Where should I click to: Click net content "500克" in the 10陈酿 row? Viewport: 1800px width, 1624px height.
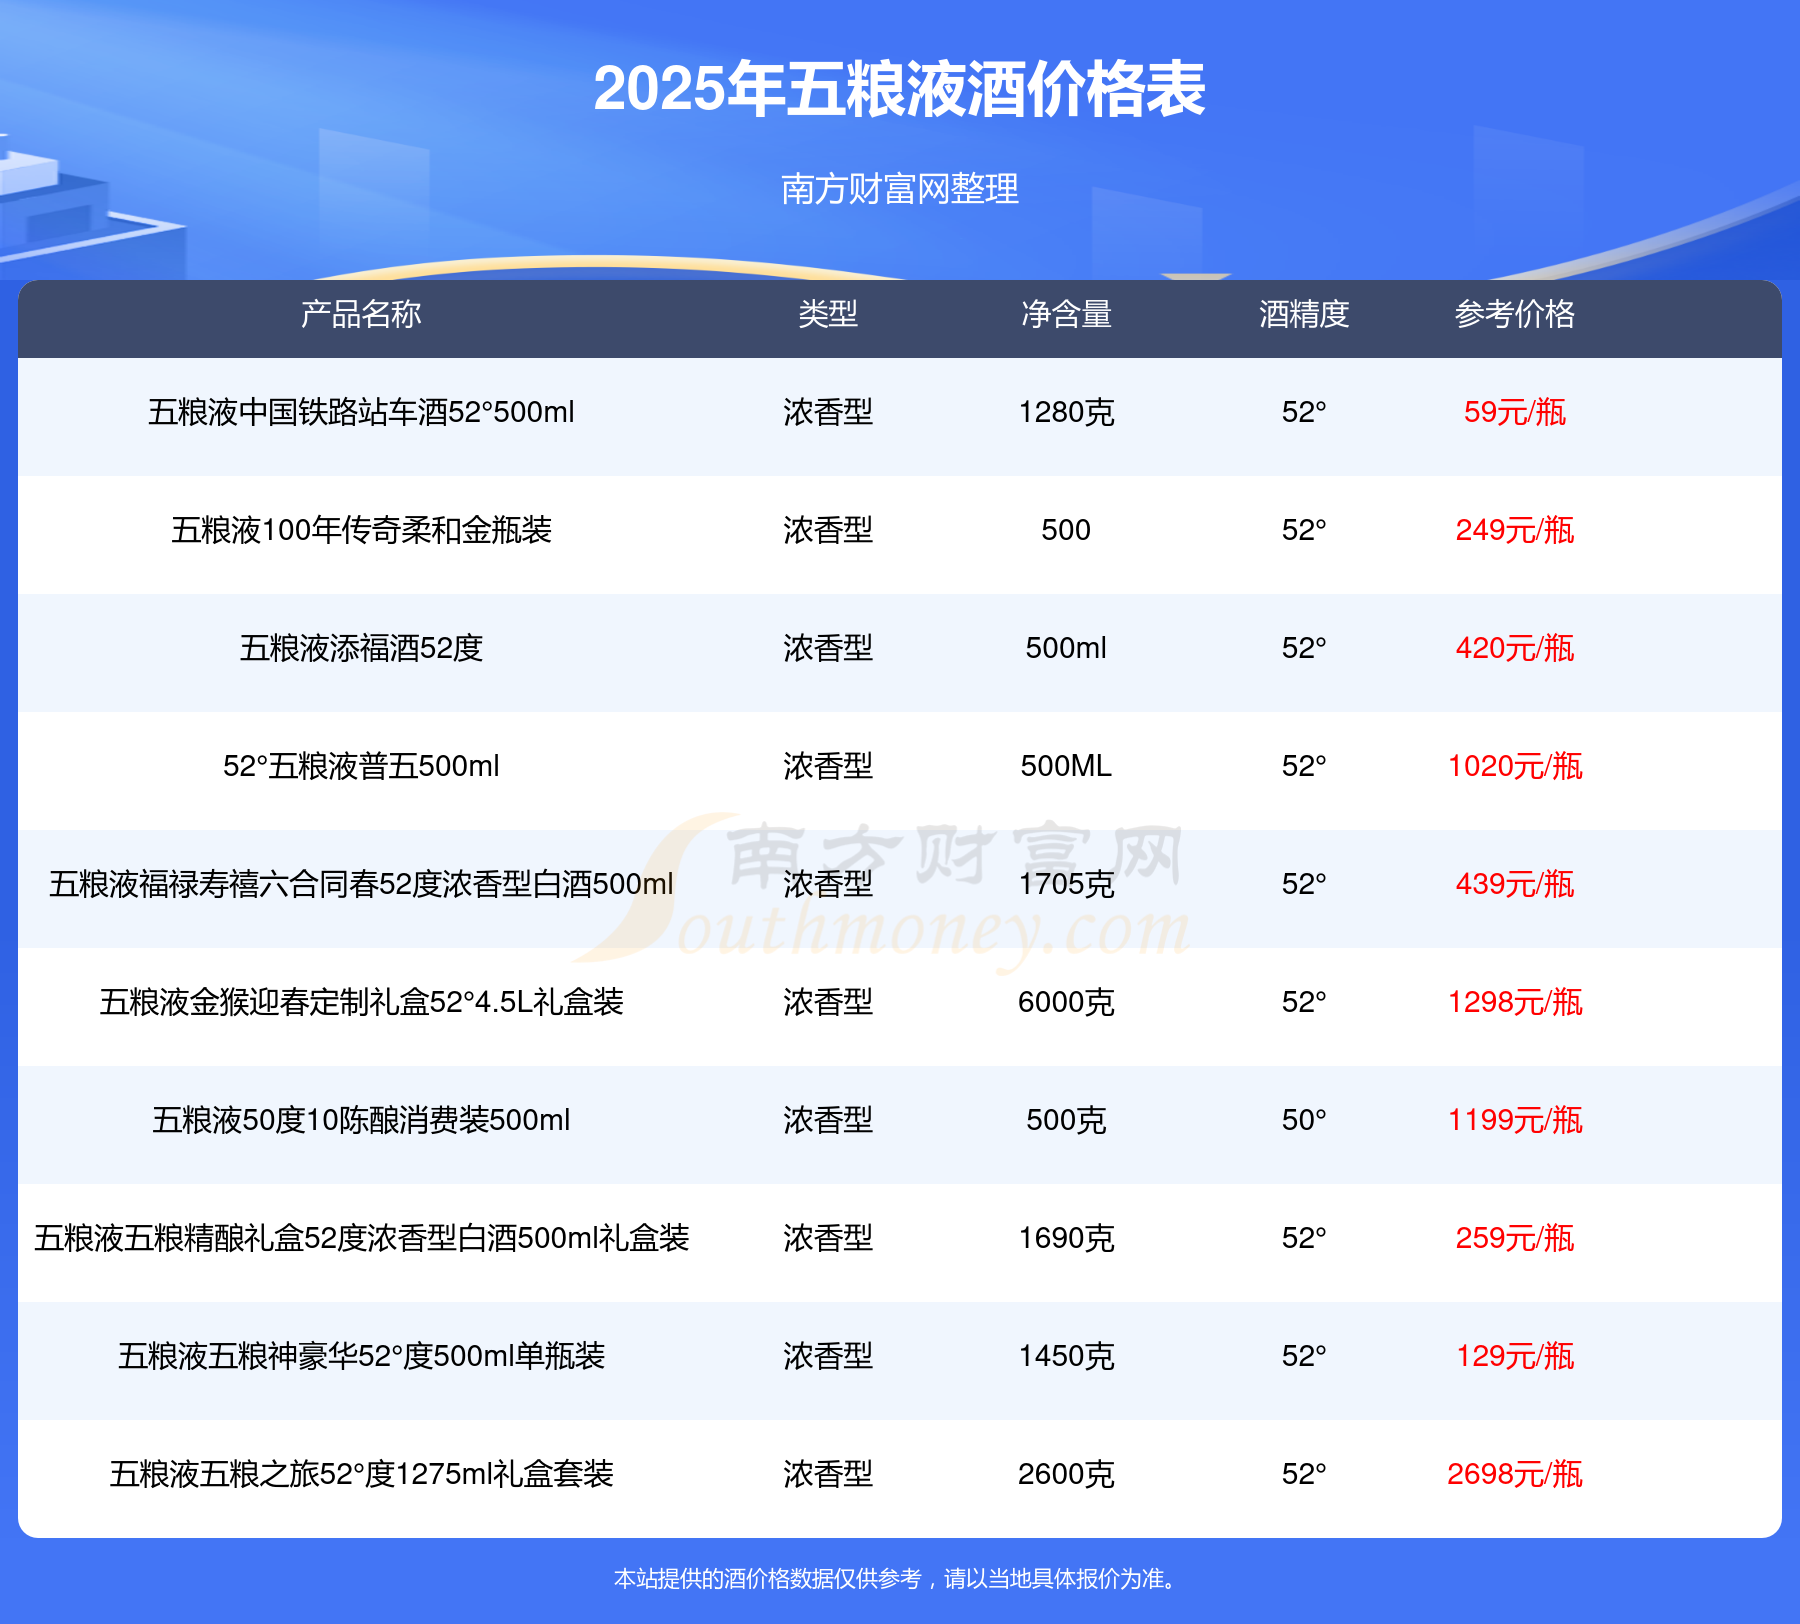coord(1066,1120)
